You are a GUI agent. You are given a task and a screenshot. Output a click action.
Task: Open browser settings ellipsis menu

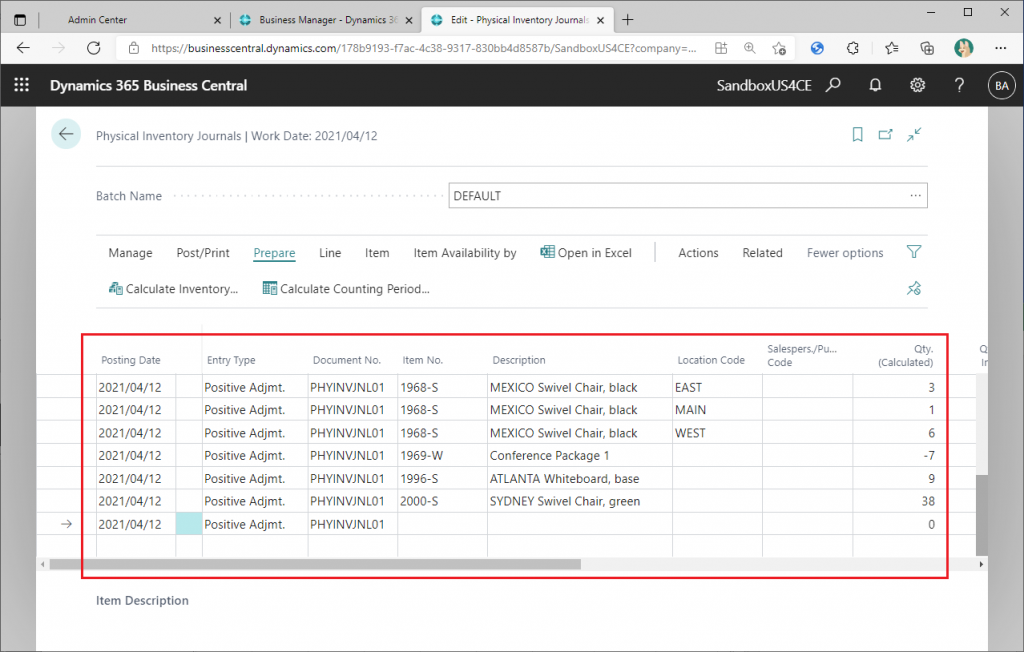tap(1000, 48)
